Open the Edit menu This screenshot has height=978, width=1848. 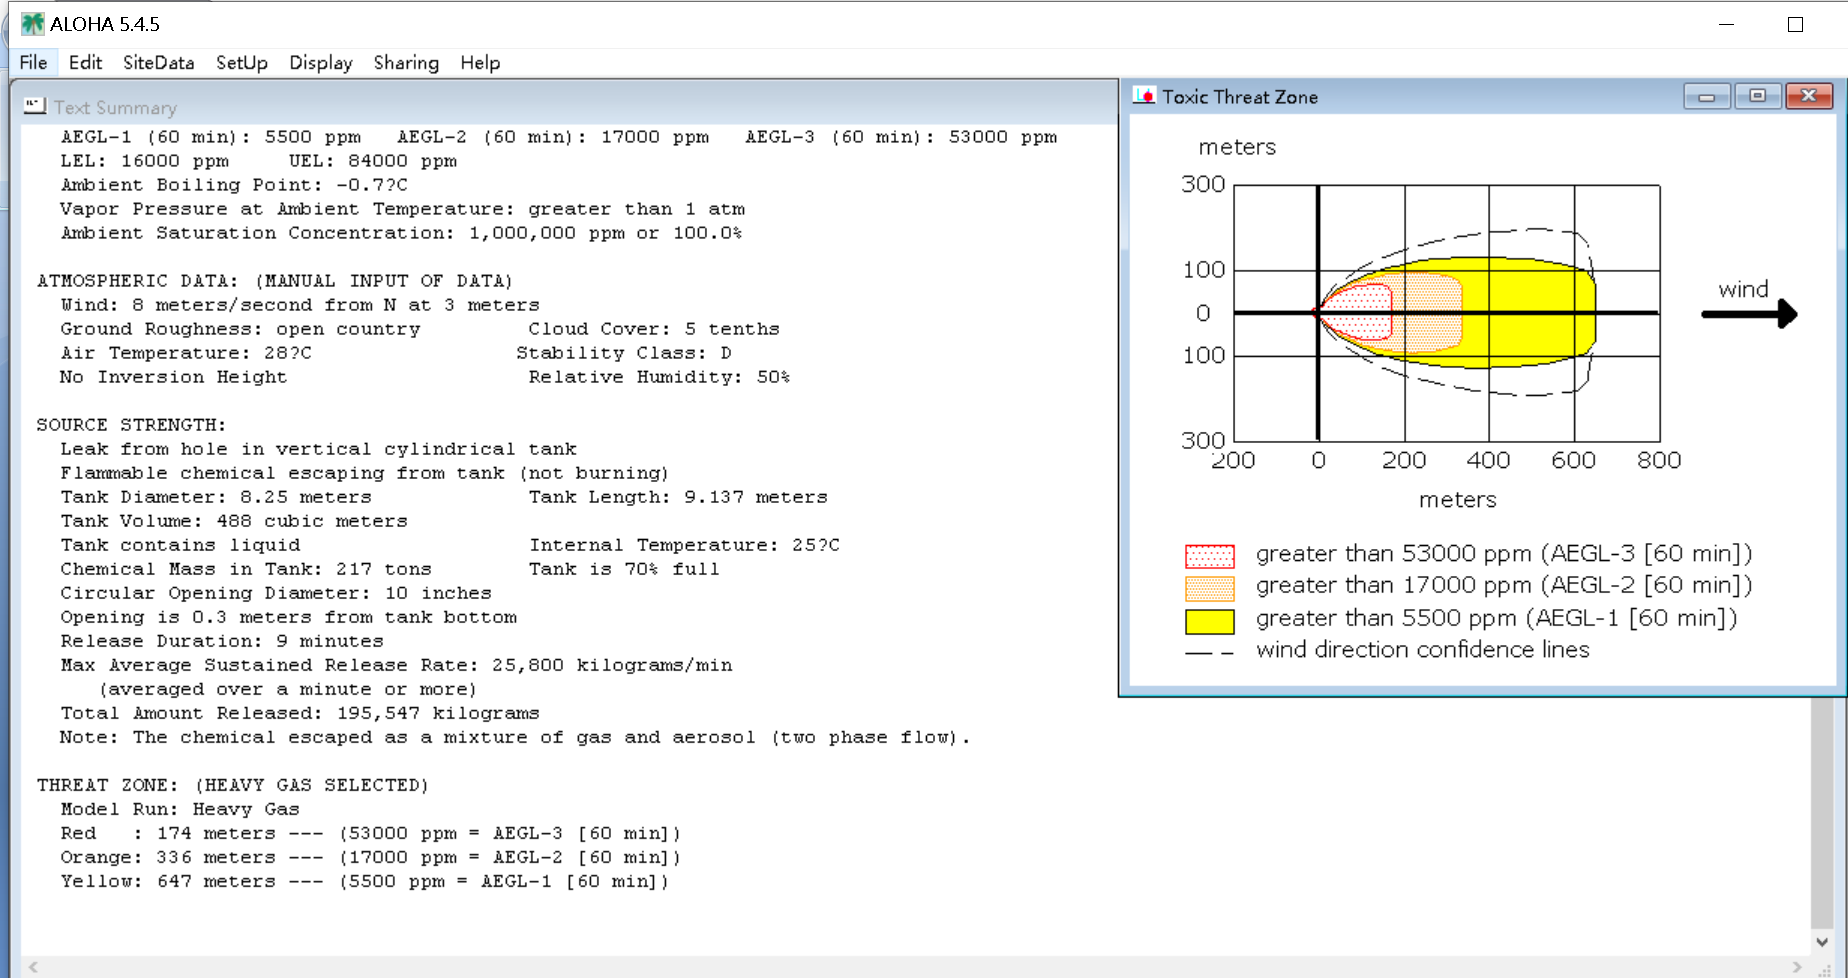pyautogui.click(x=85, y=63)
